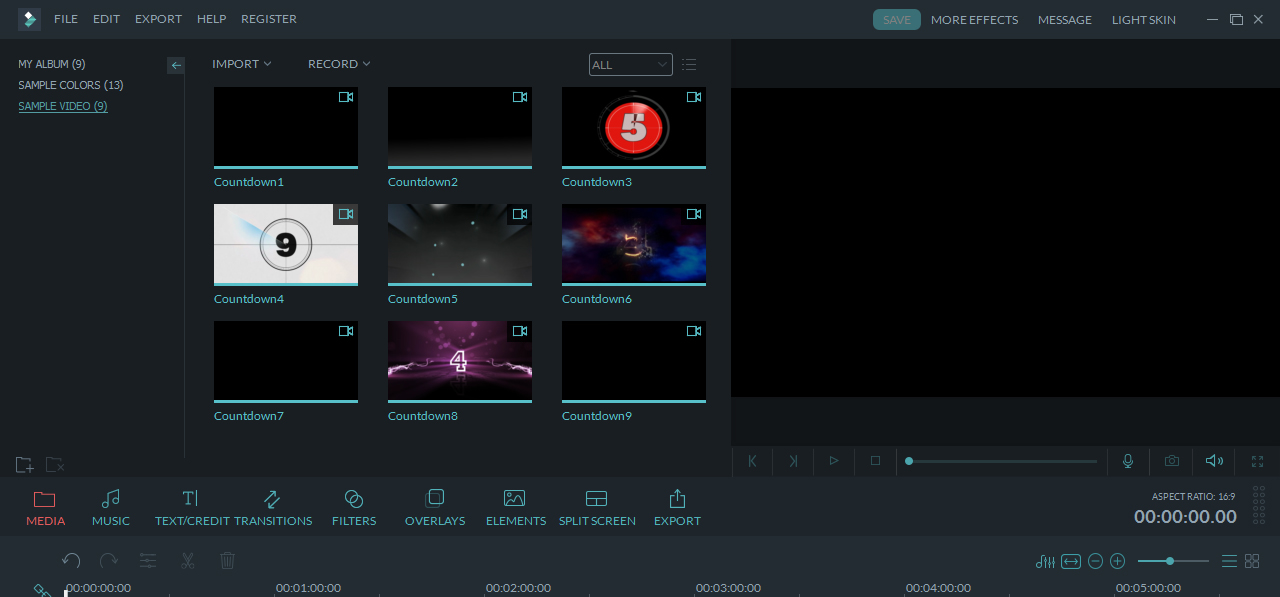This screenshot has width=1280, height=597.
Task: Select Sample Colors (13) album
Action: [x=71, y=85]
